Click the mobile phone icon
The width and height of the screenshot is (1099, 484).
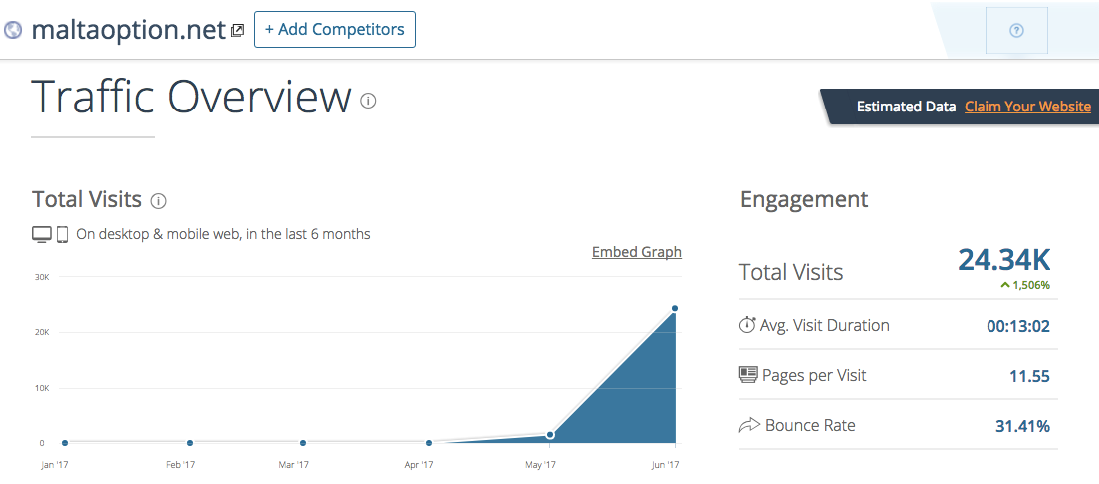tap(62, 235)
